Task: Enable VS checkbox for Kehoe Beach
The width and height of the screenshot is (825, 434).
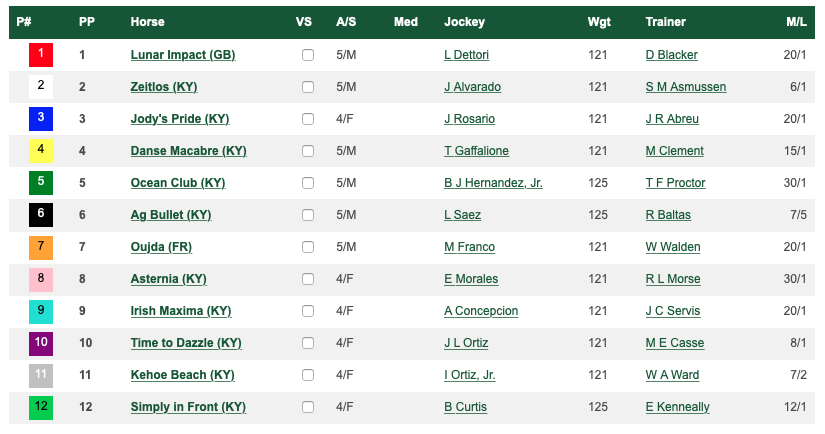Action: tap(308, 375)
